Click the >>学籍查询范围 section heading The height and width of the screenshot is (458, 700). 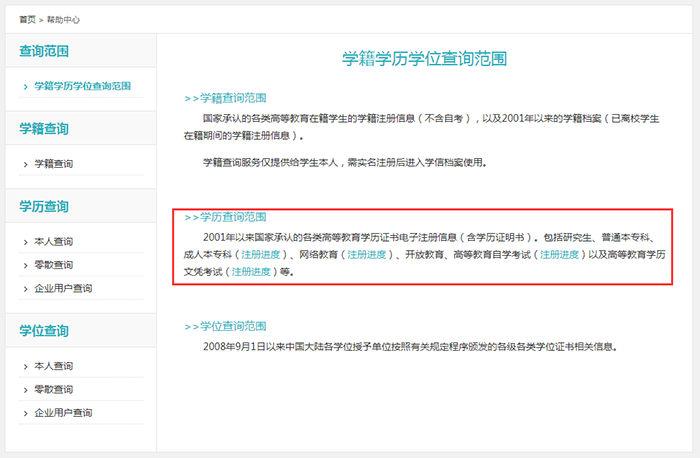[x=225, y=98]
